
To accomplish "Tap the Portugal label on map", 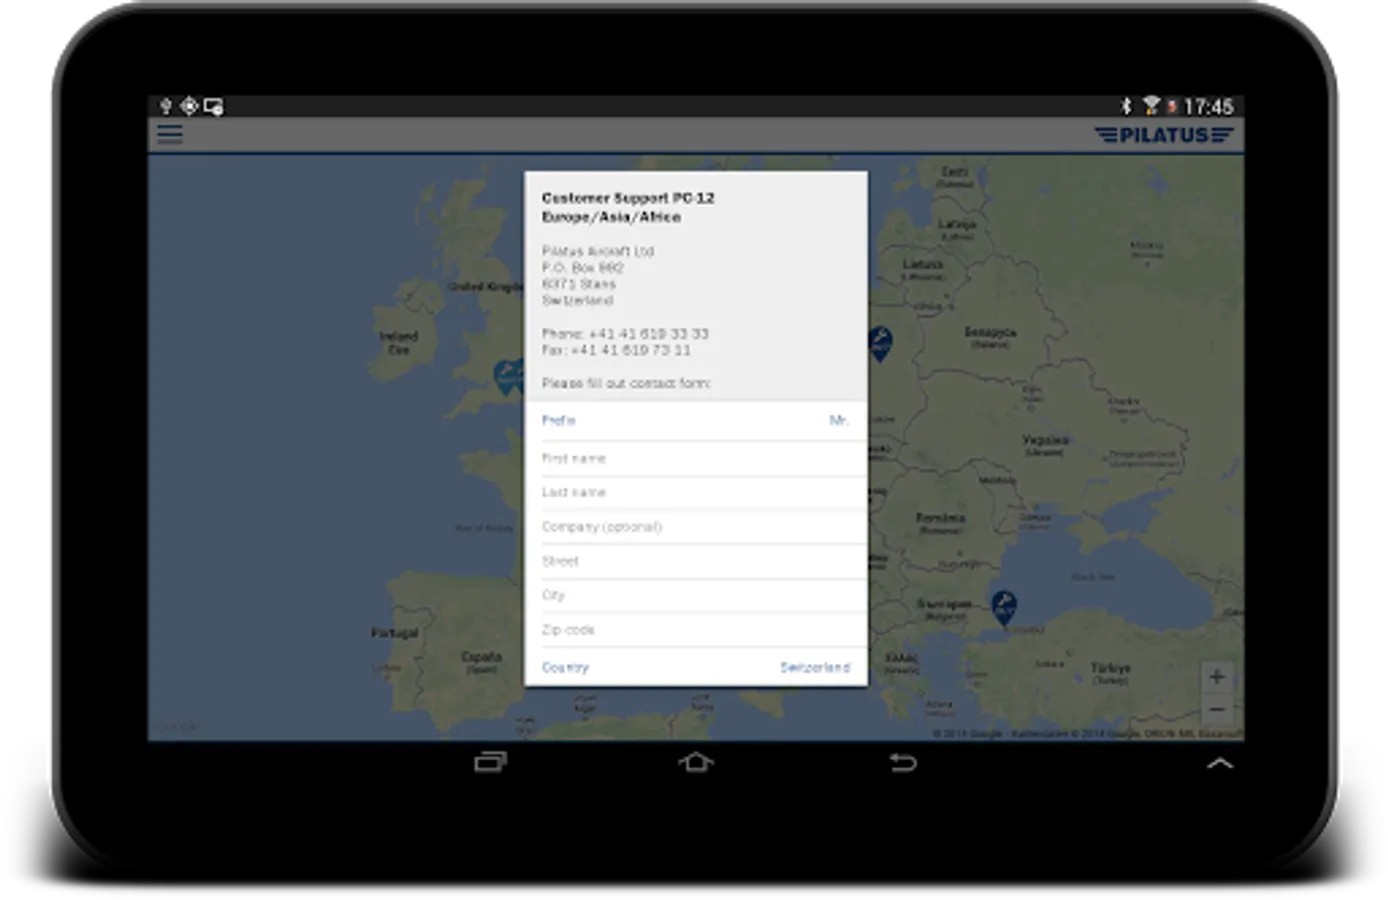I will pos(395,633).
